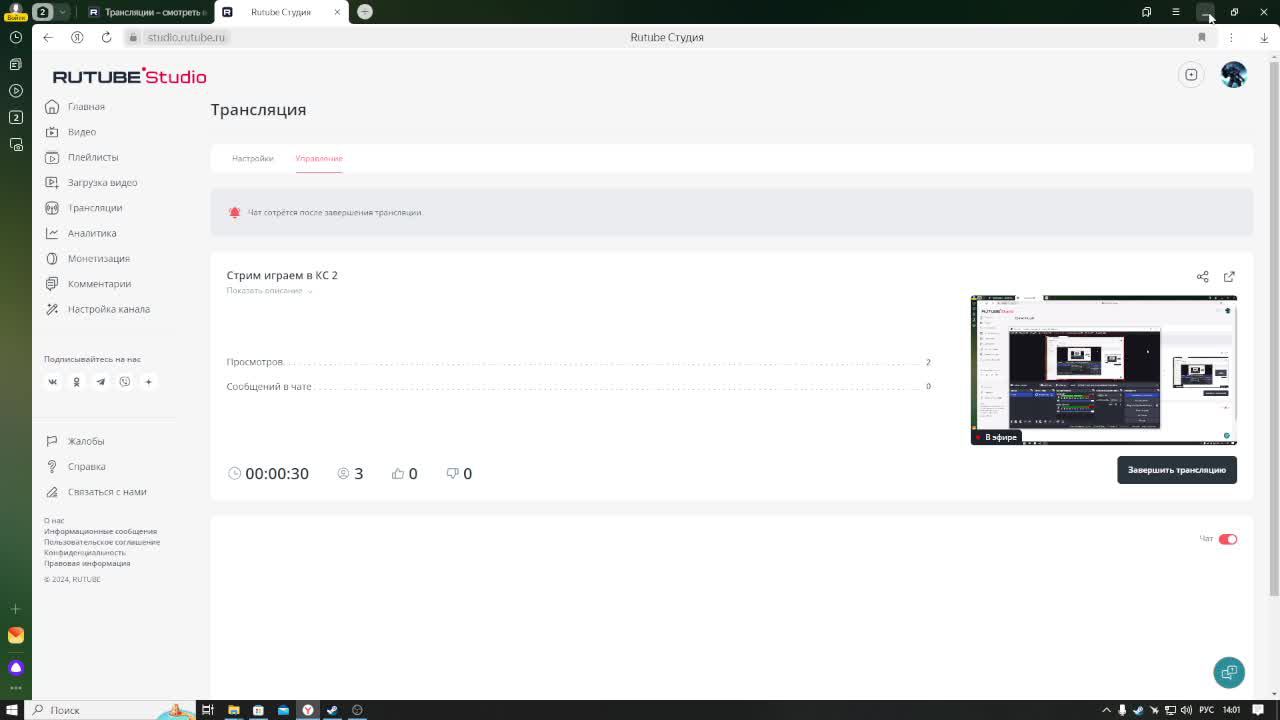This screenshot has width=1280, height=720.
Task: Open О нас footer link
Action: tap(54, 521)
